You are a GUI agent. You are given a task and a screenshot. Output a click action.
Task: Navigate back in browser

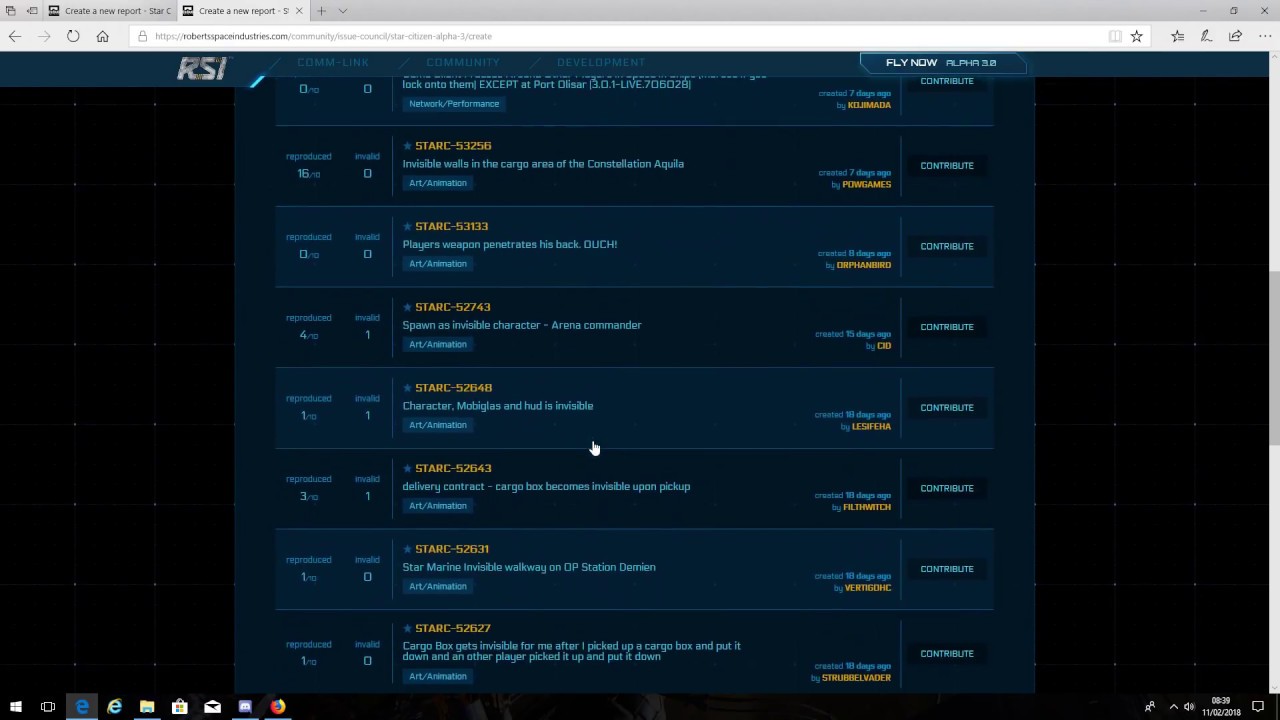coord(15,36)
